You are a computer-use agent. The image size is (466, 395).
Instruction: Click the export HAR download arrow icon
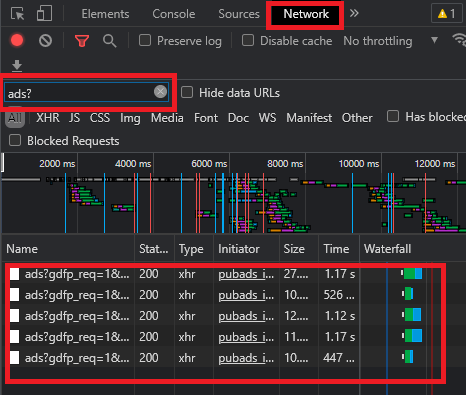coord(17,66)
